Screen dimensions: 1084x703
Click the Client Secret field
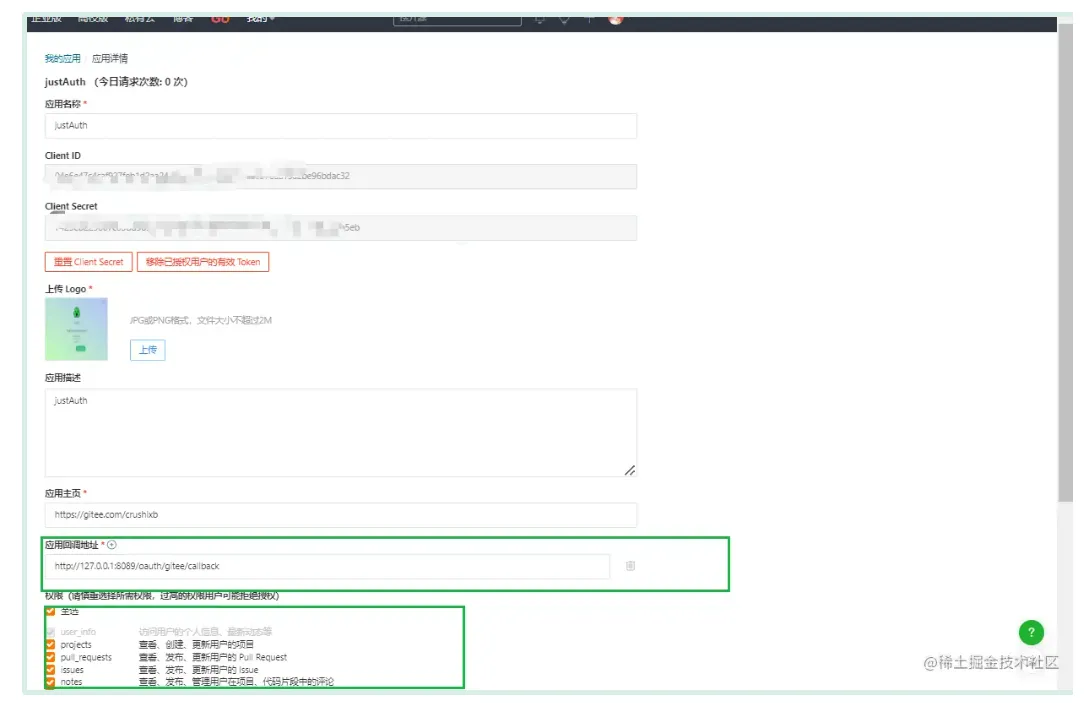[341, 227]
